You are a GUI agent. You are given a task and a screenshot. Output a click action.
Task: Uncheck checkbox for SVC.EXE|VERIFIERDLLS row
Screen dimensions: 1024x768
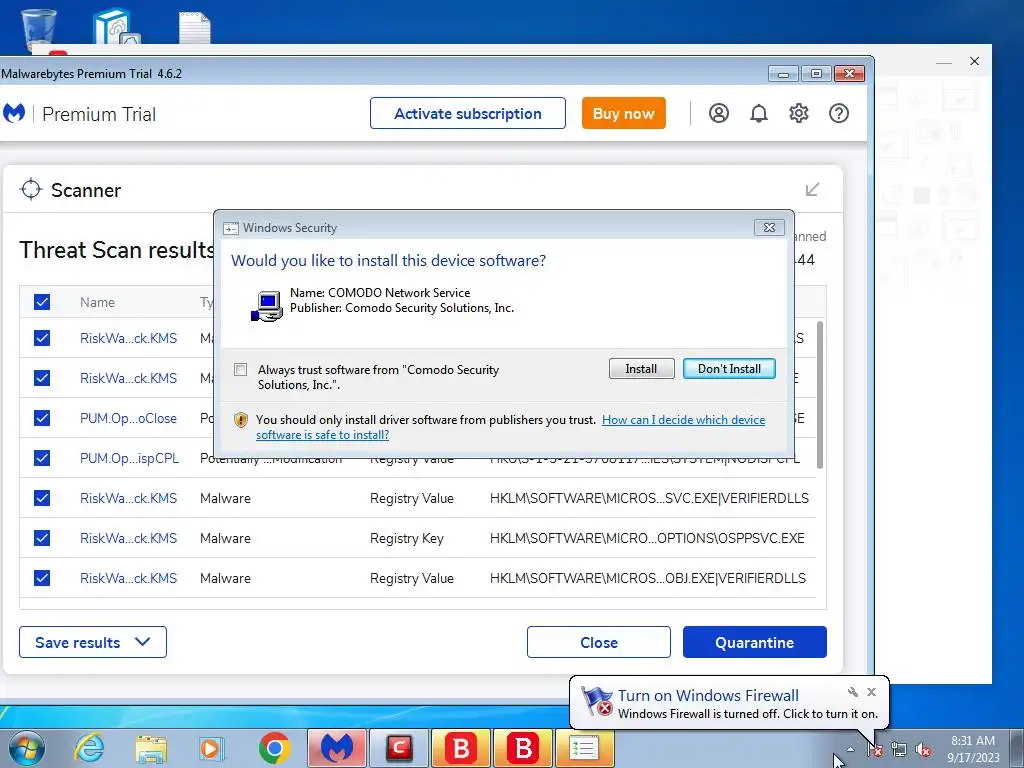42,498
